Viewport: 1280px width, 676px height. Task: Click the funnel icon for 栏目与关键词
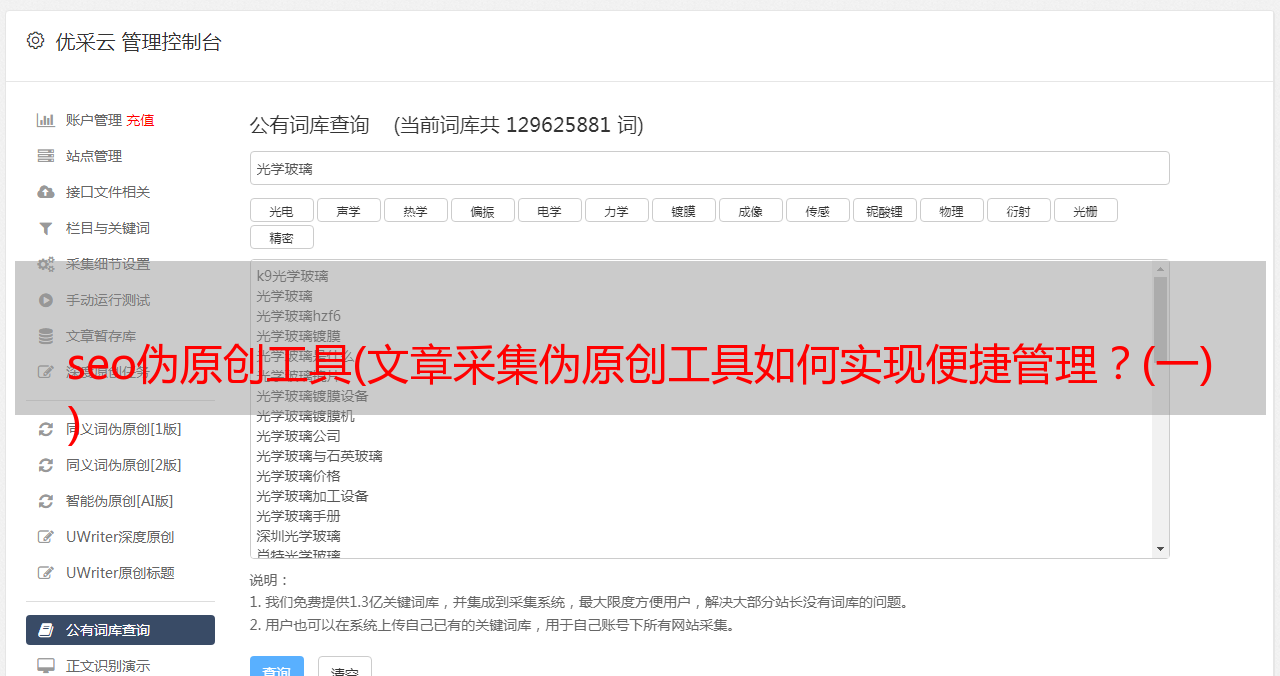tap(46, 228)
